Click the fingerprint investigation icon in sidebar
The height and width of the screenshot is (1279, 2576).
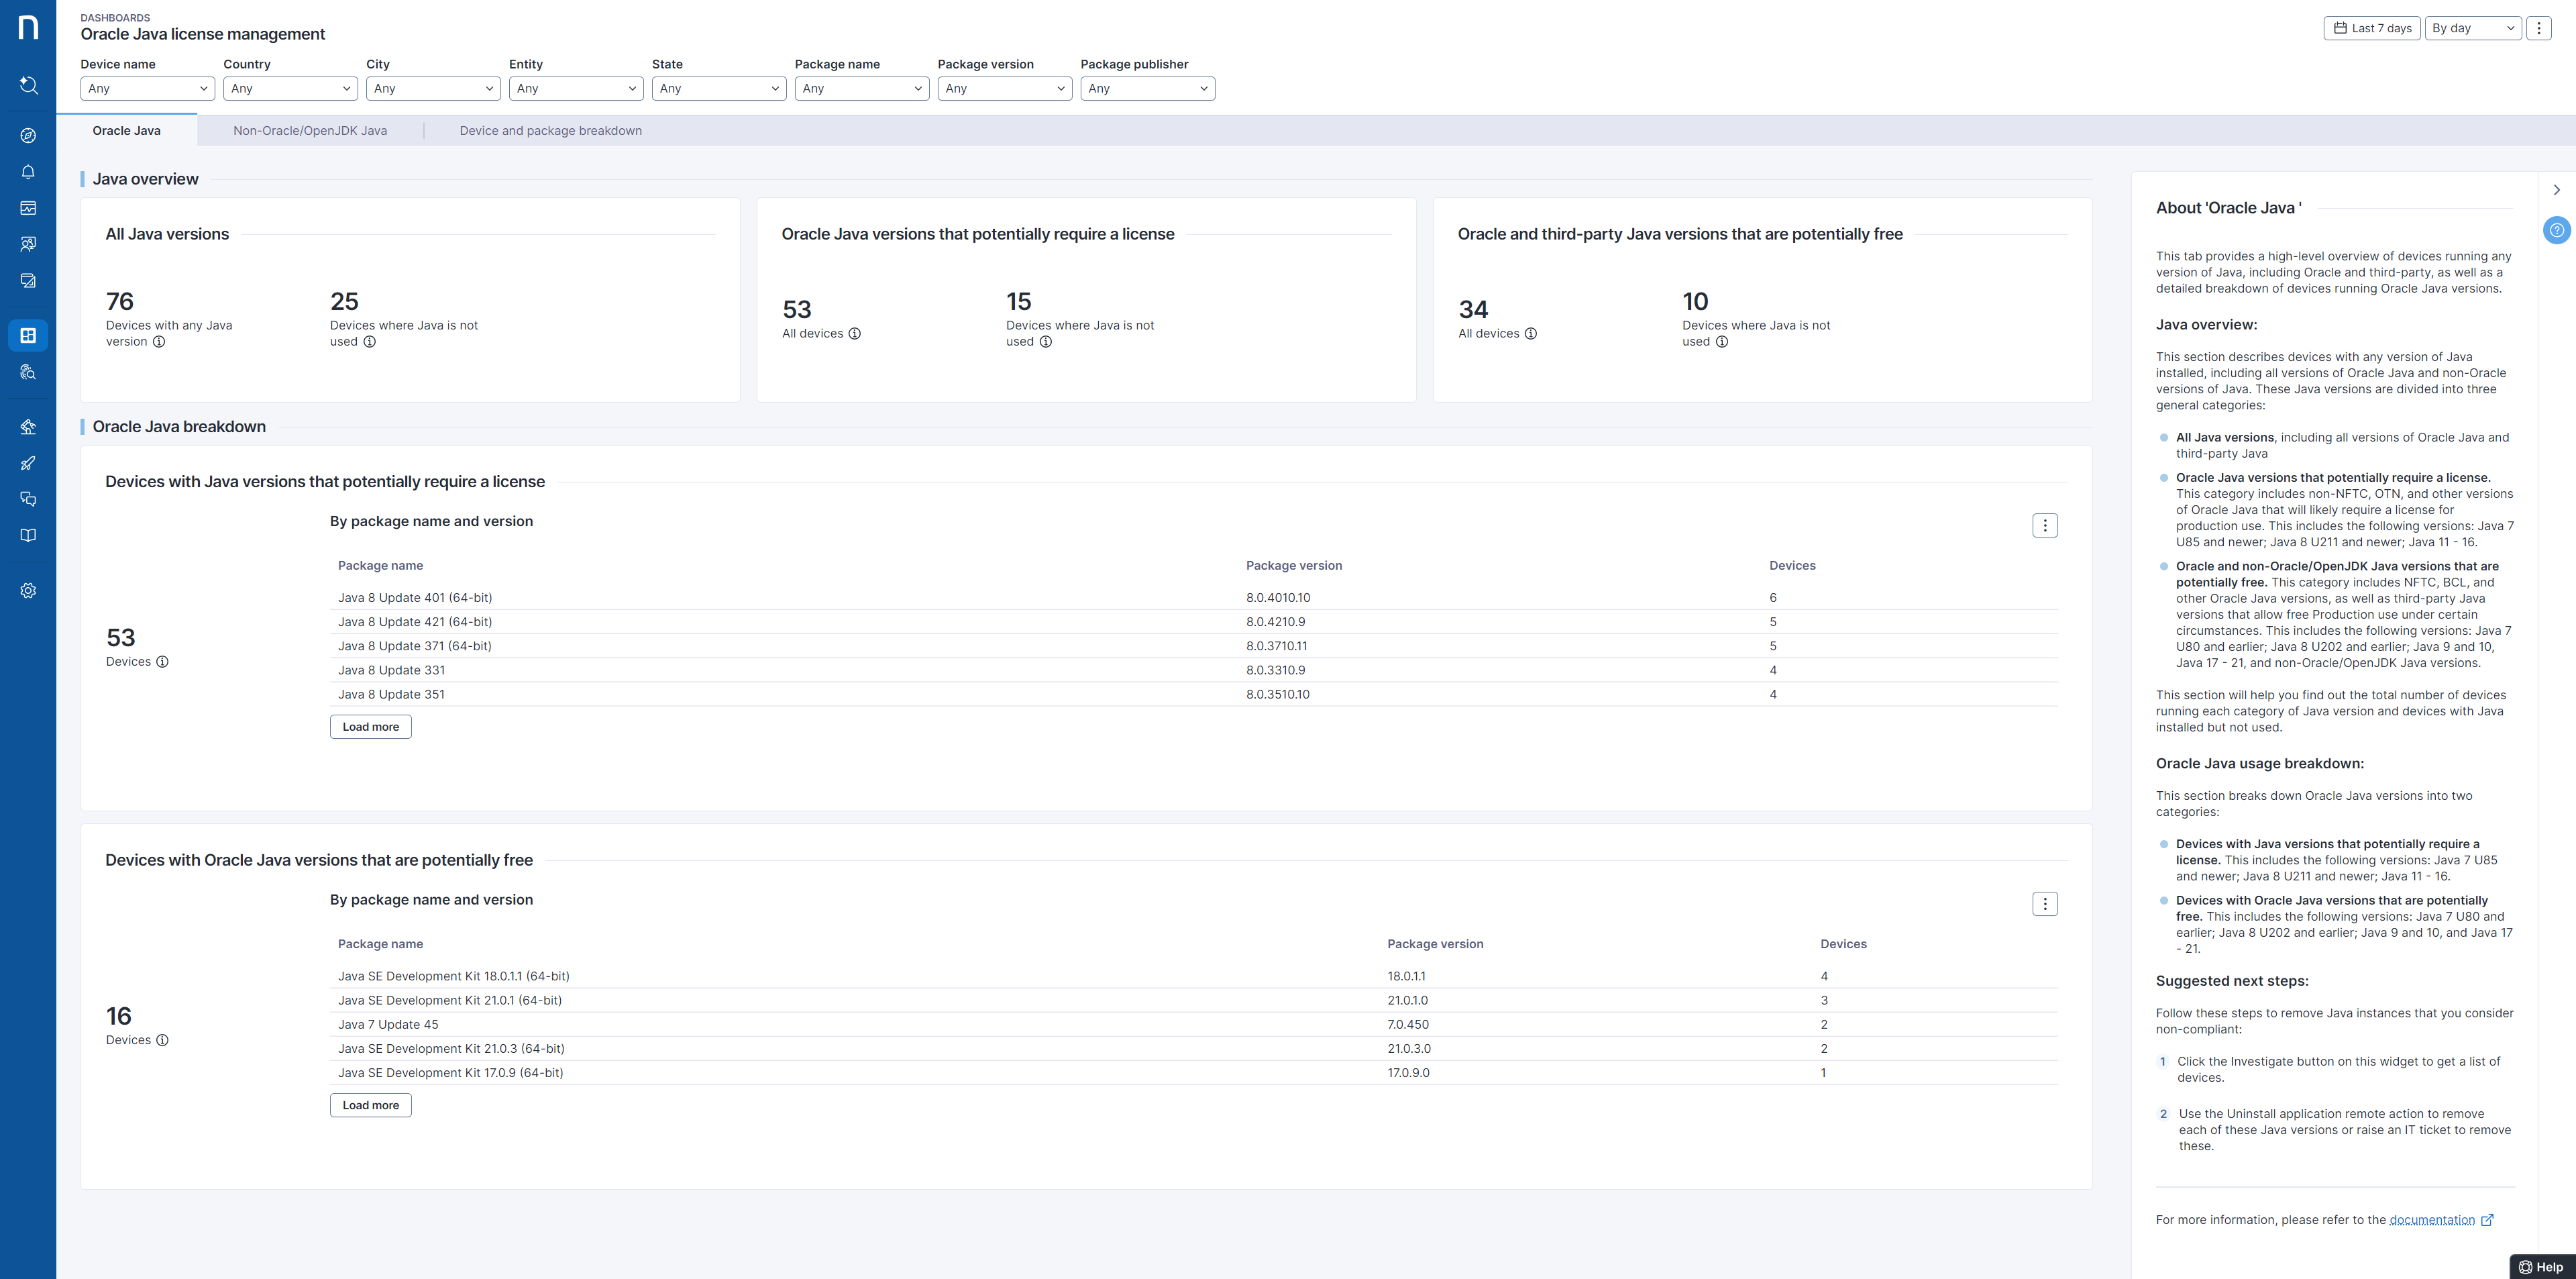tap(28, 372)
